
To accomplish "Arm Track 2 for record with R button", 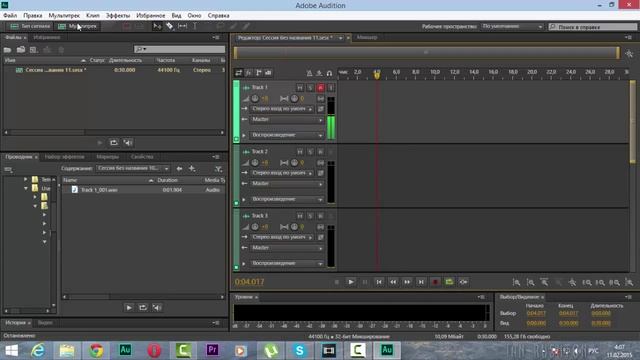I will (x=320, y=152).
